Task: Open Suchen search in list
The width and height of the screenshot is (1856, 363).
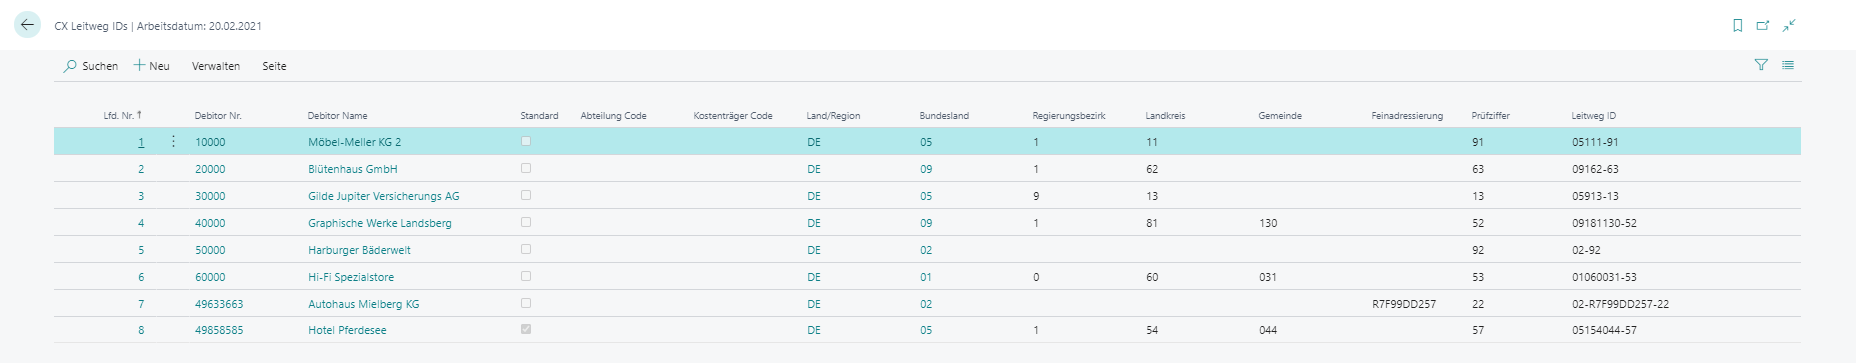Action: coord(91,66)
